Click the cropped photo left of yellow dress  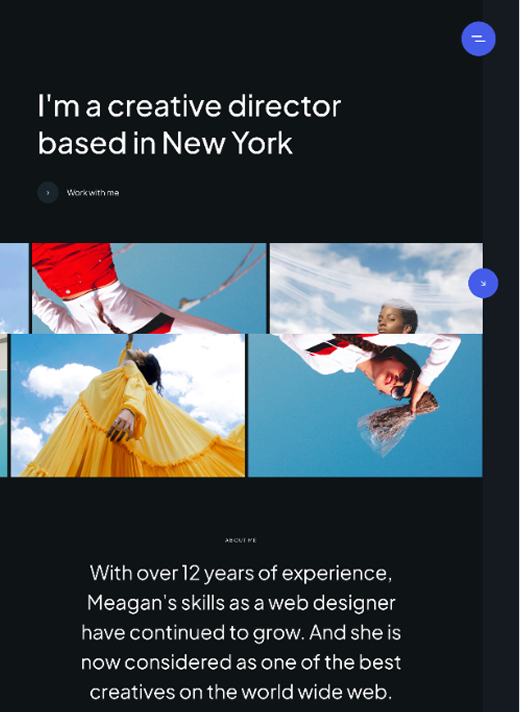tap(4, 405)
